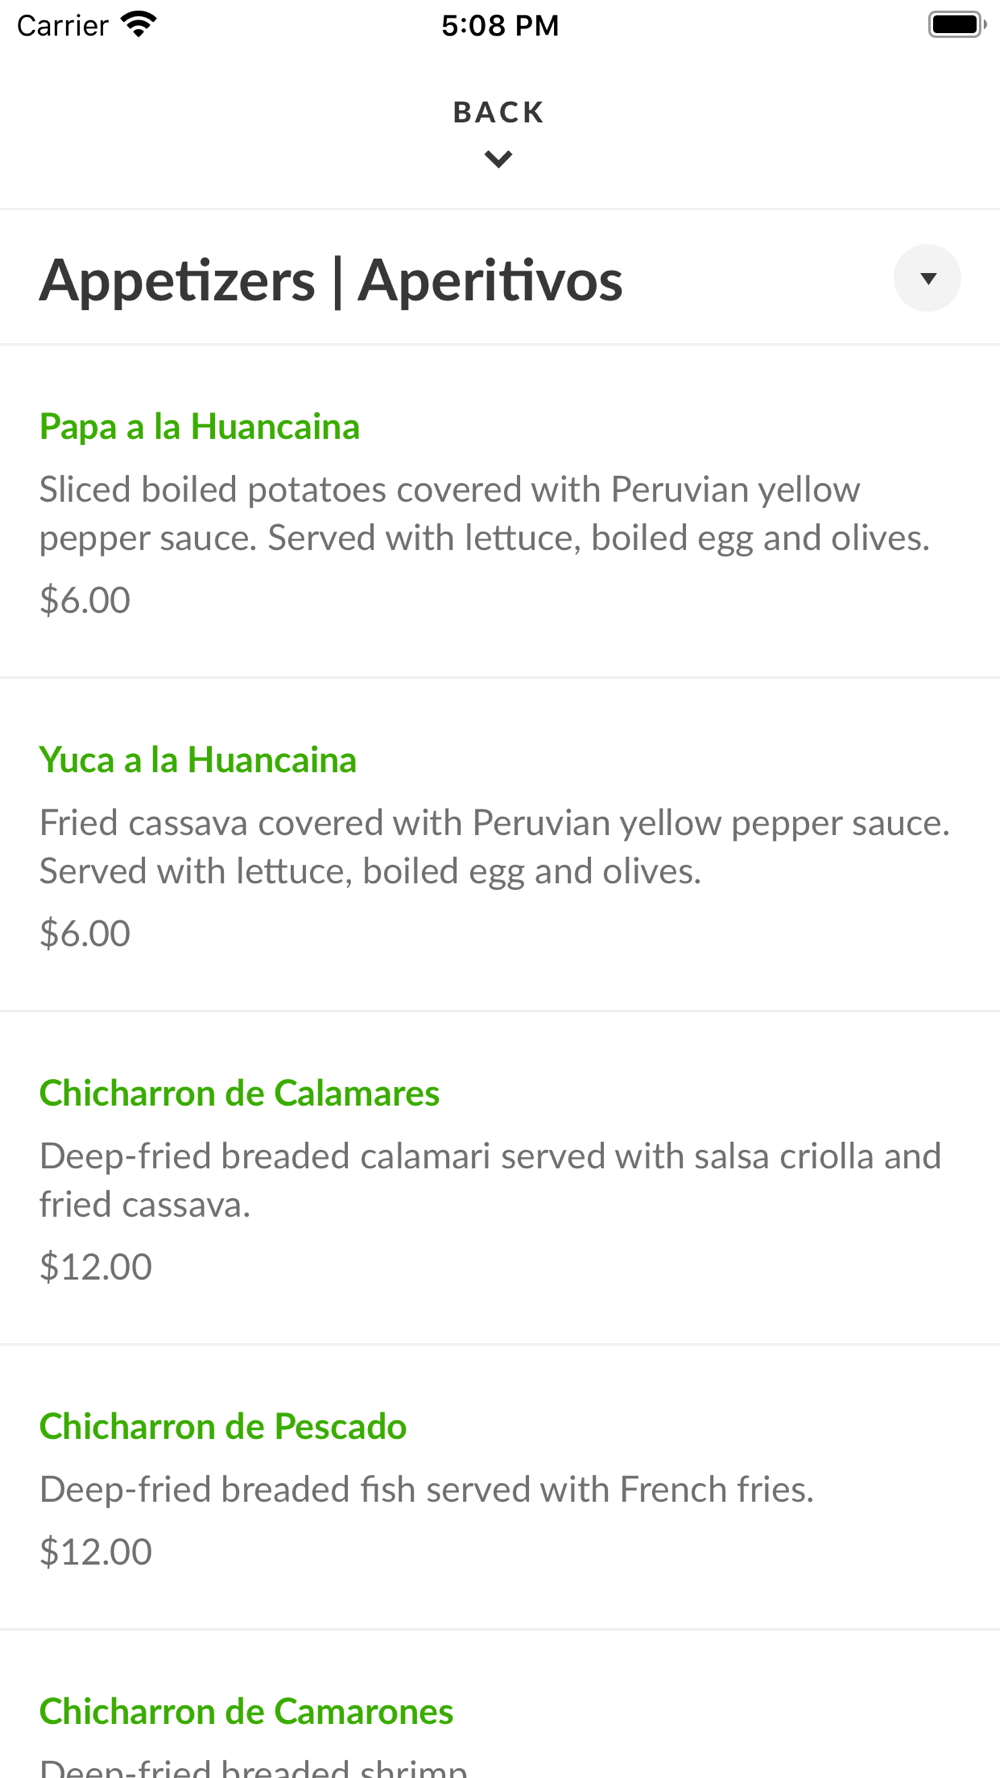Choose Chicharron de Pescado dish
1000x1778 pixels.
[x=223, y=1426]
